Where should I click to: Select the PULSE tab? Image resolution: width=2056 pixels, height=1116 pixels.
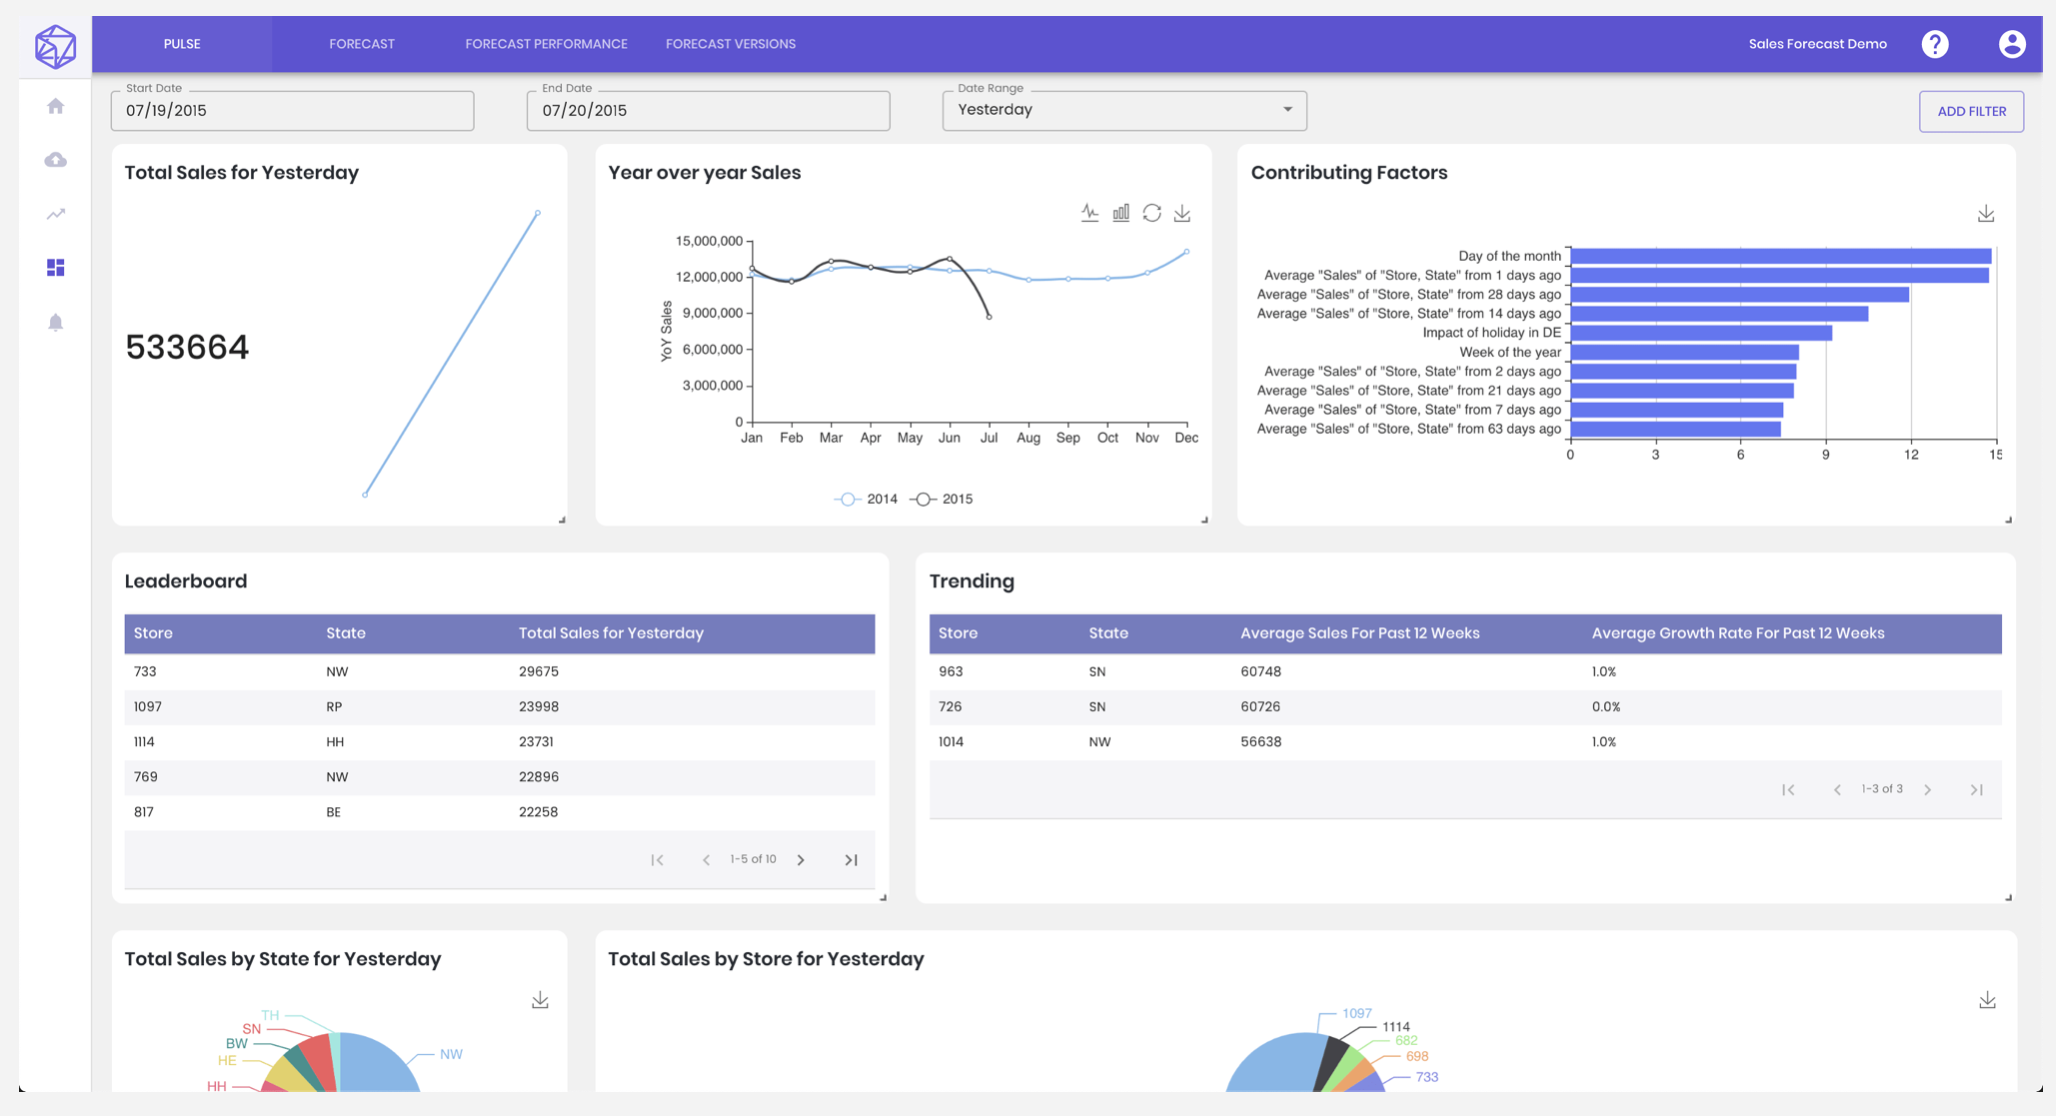(x=182, y=44)
